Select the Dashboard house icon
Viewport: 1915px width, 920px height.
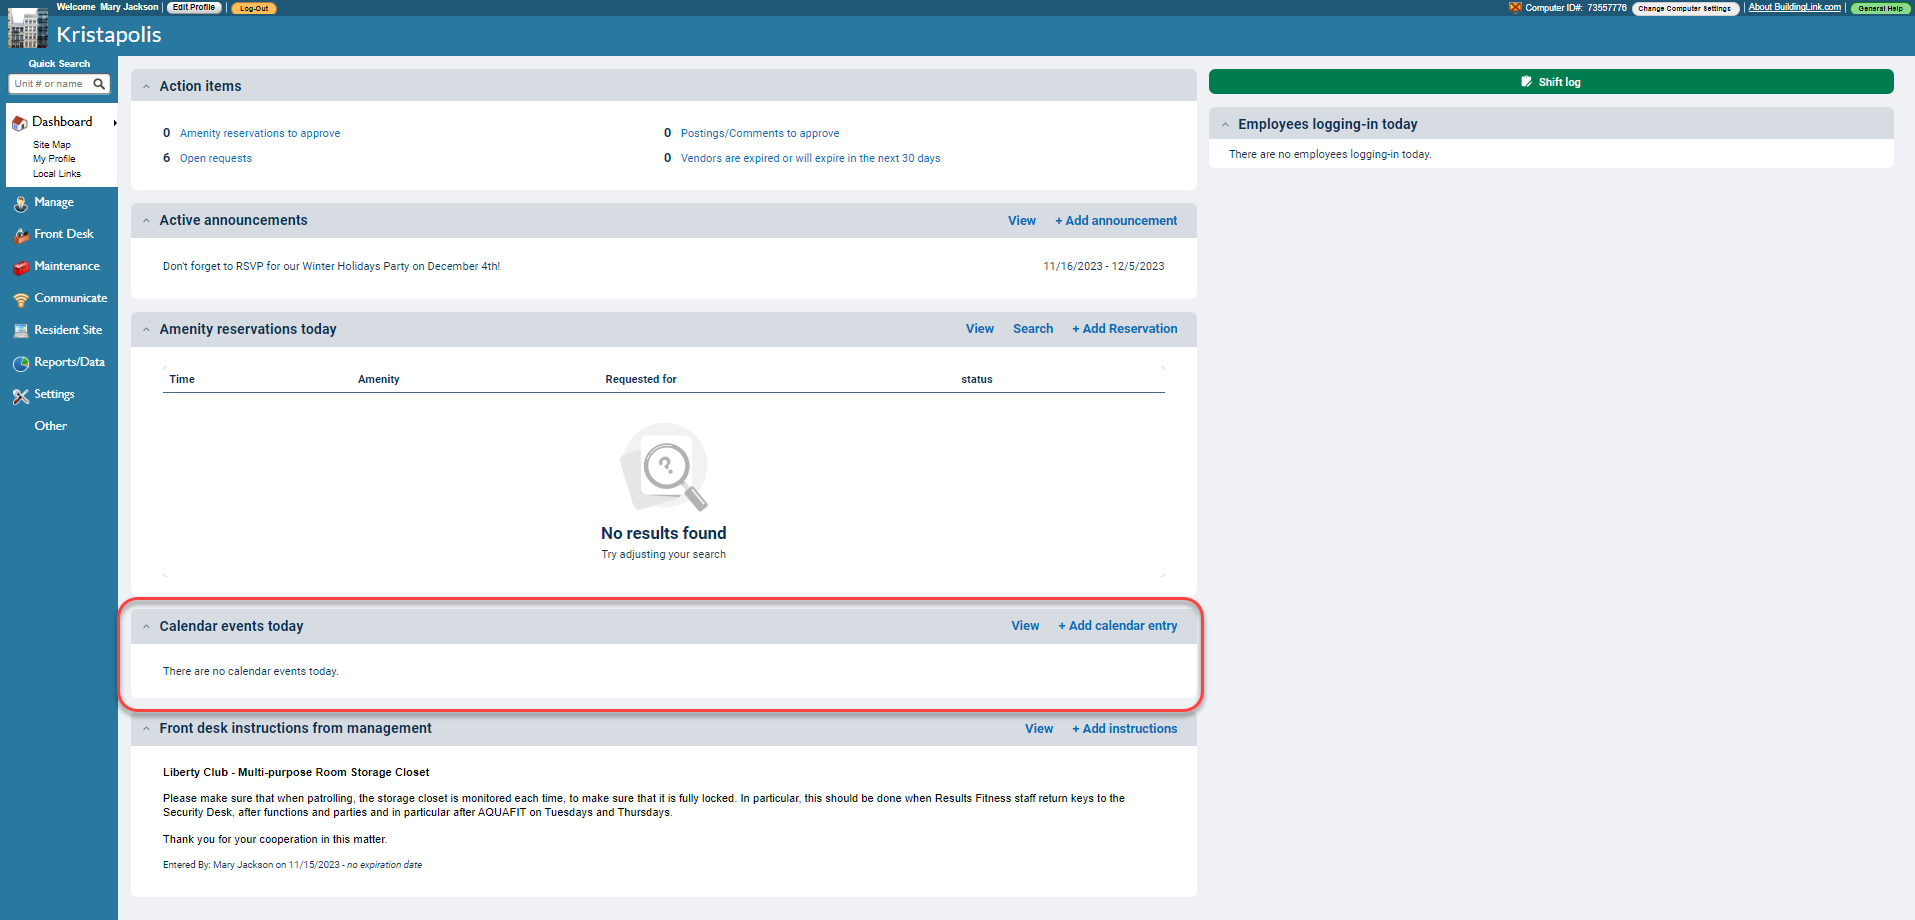tap(19, 121)
